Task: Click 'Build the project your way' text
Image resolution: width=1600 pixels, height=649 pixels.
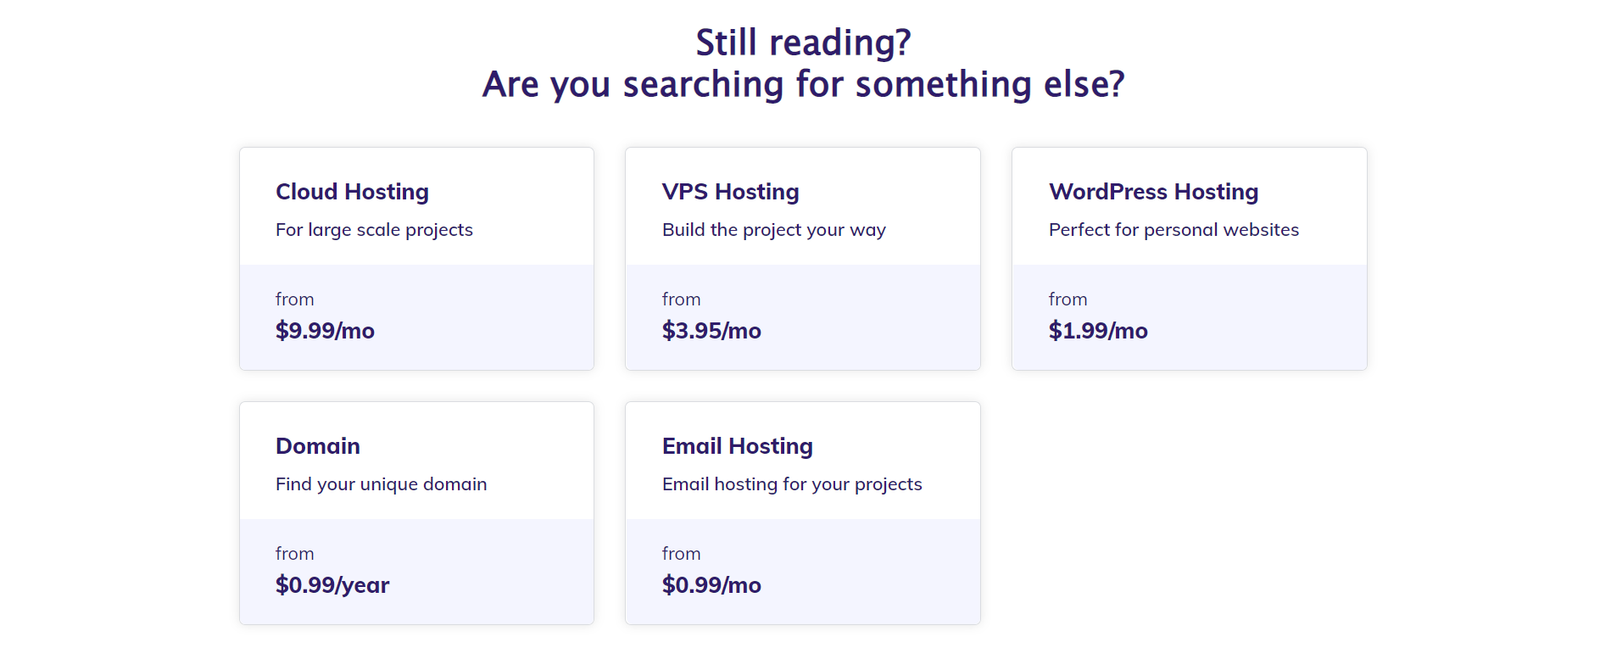Action: pos(773,230)
